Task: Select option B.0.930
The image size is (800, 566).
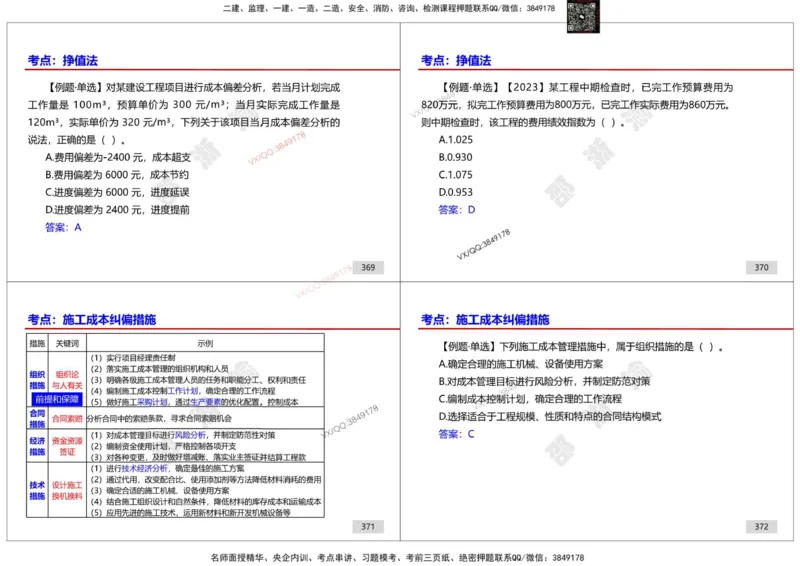Action: 456,157
